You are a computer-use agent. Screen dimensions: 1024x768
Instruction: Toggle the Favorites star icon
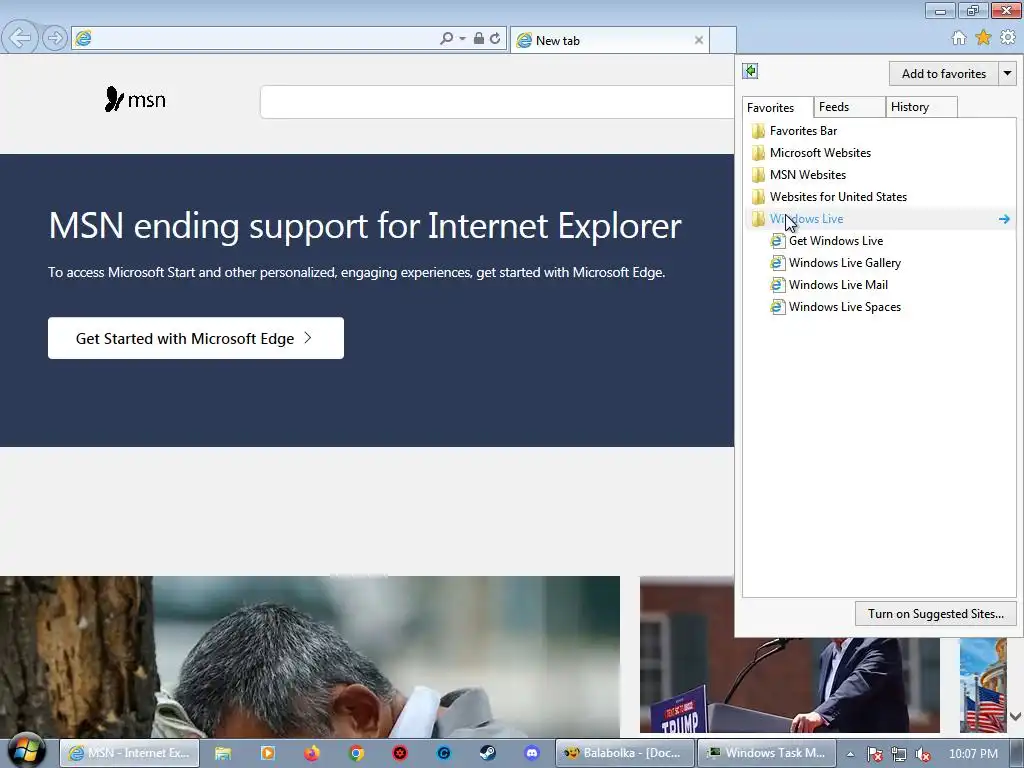point(983,38)
